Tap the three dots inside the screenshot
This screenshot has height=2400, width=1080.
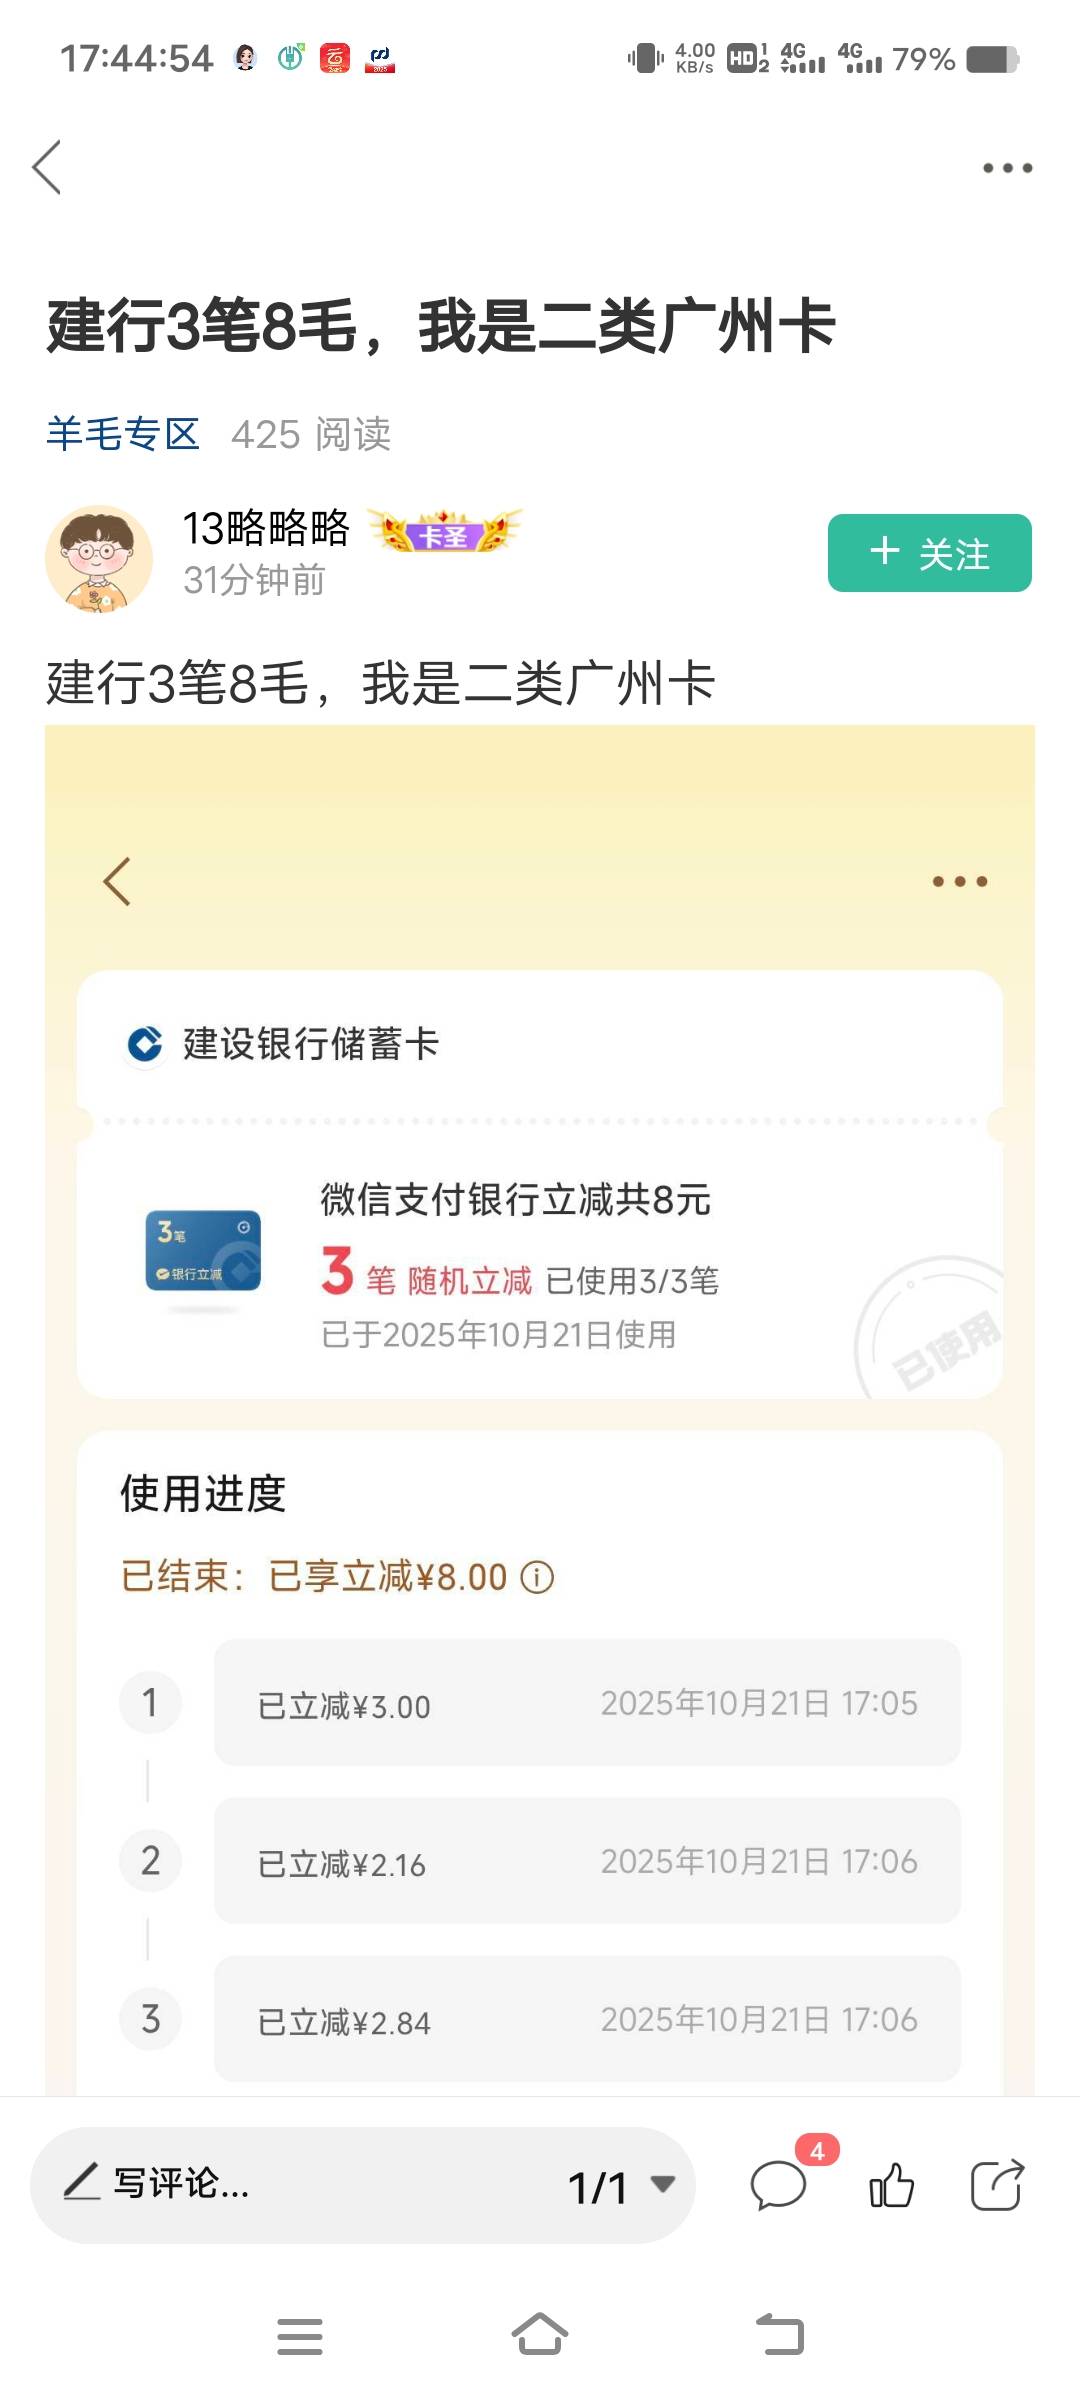[959, 881]
